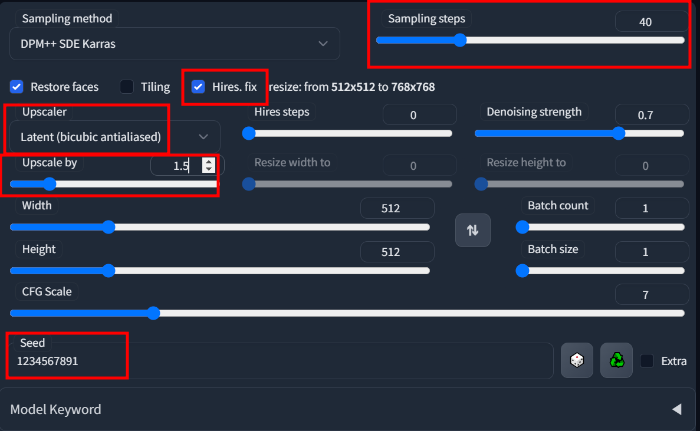This screenshot has width=700, height=431.
Task: Click the Hires steps slider handle
Action: tap(249, 133)
